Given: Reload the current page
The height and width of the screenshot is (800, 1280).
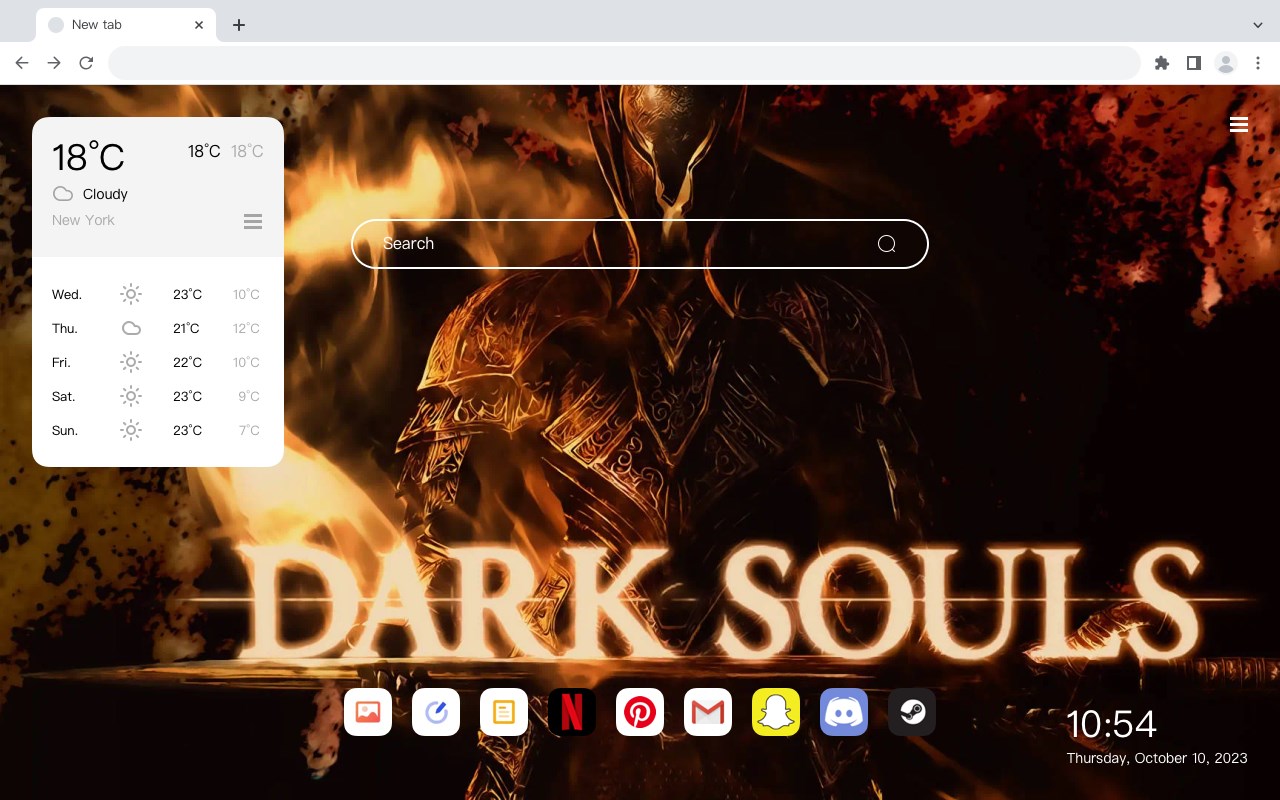Looking at the screenshot, I should (86, 63).
